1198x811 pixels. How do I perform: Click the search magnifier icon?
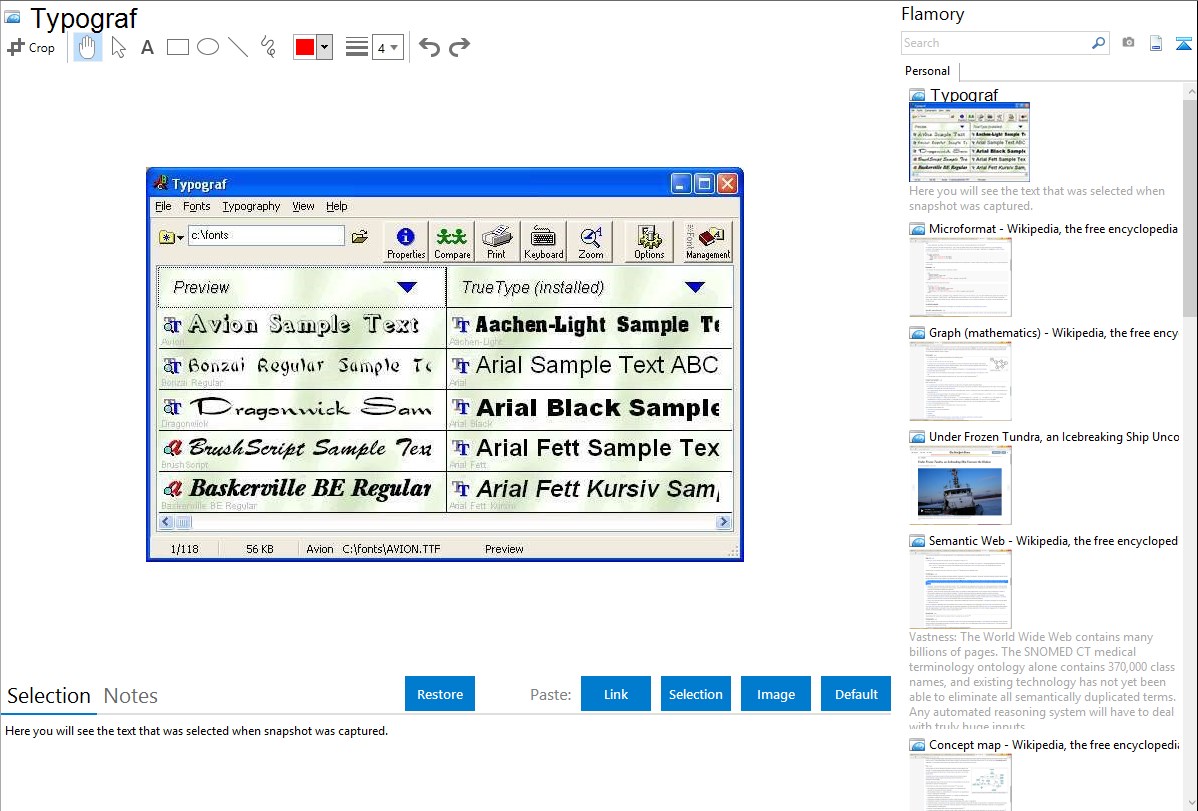coord(1099,43)
